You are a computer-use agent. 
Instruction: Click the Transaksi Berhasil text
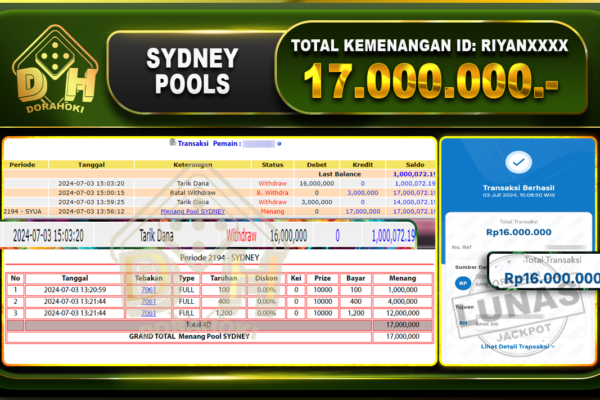518,188
